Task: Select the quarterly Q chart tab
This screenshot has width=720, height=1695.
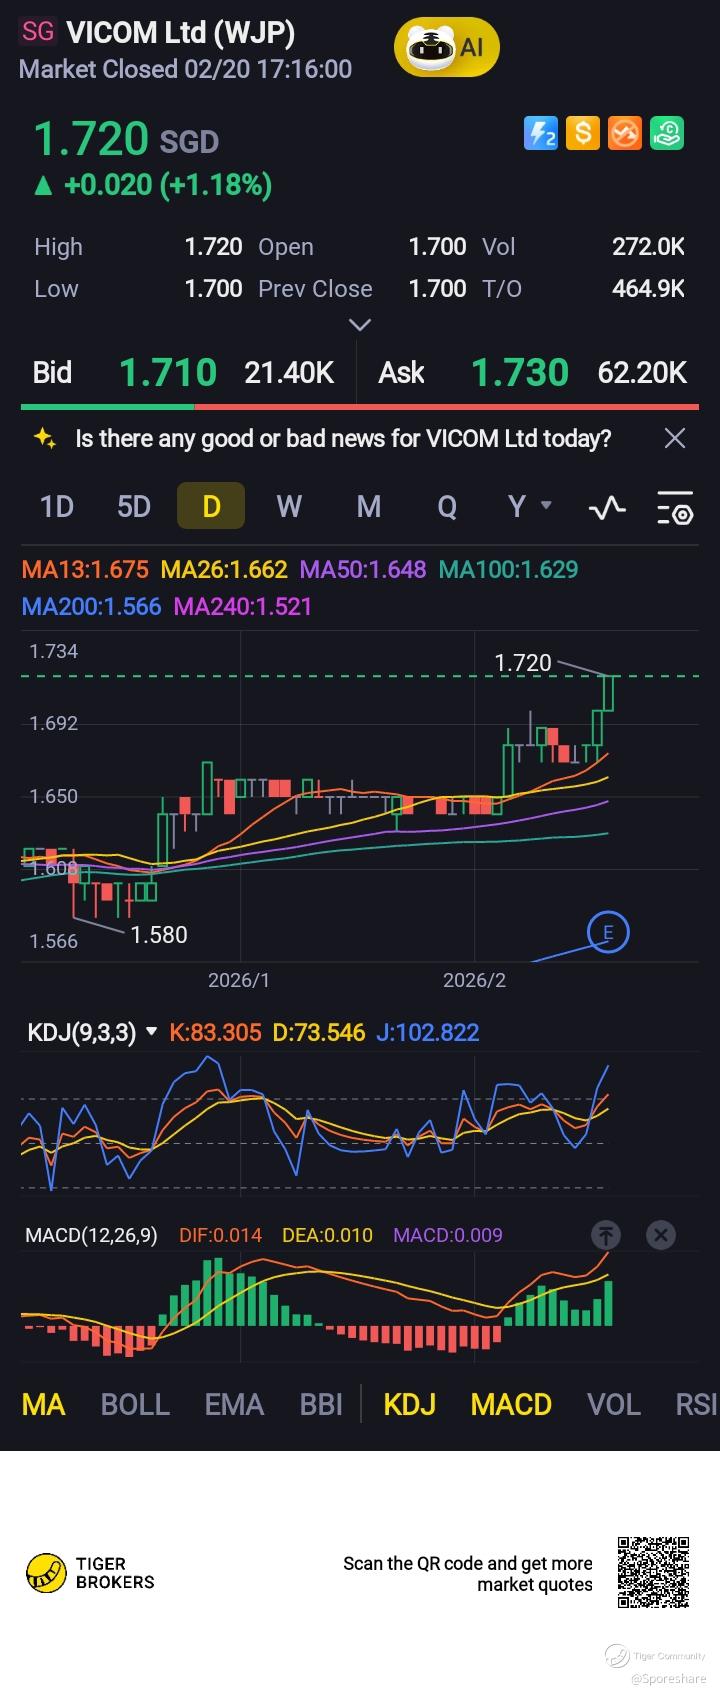Action: pyautogui.click(x=447, y=506)
